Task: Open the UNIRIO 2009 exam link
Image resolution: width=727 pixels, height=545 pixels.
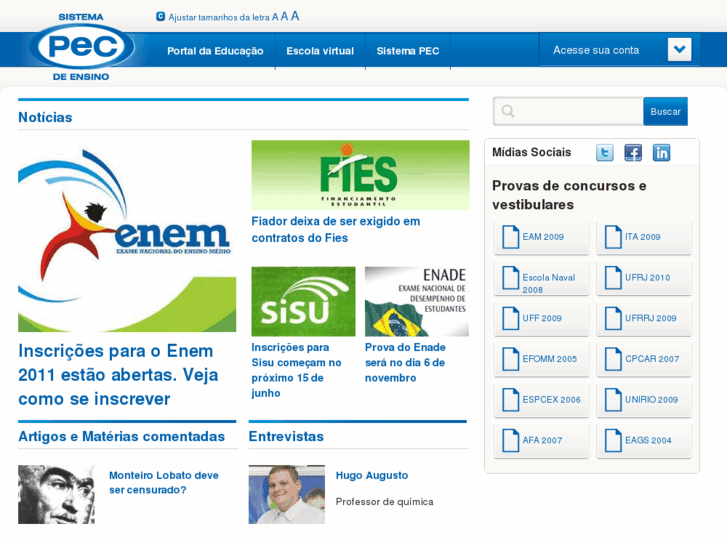Action: click(x=651, y=400)
